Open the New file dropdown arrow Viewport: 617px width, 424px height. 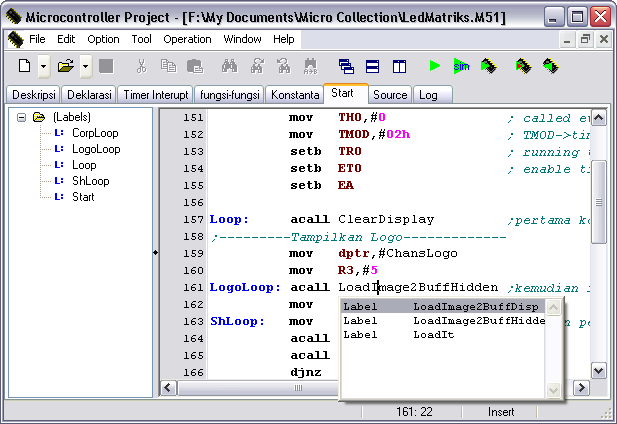43,66
